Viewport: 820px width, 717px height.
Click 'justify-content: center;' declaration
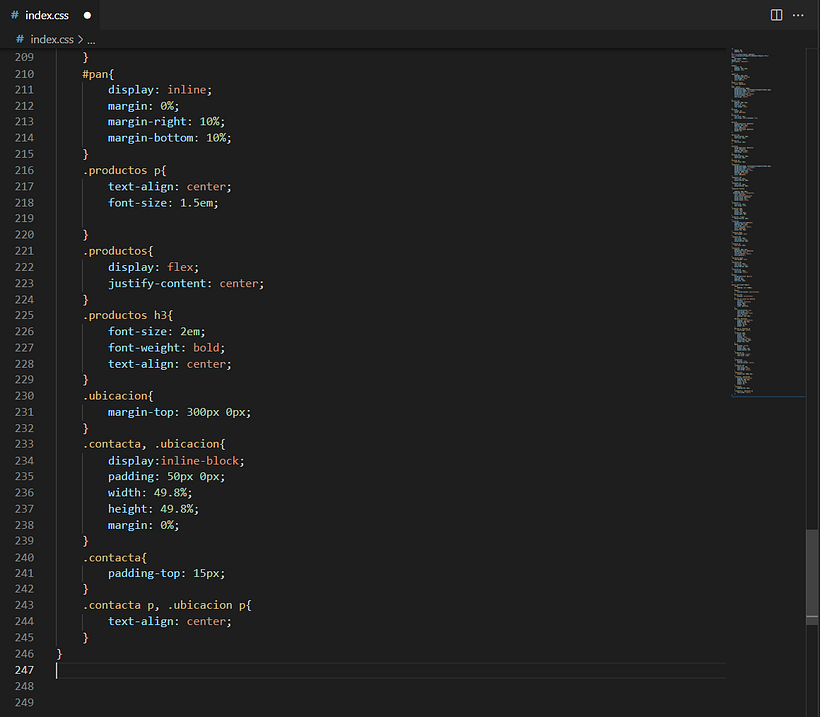pos(186,283)
